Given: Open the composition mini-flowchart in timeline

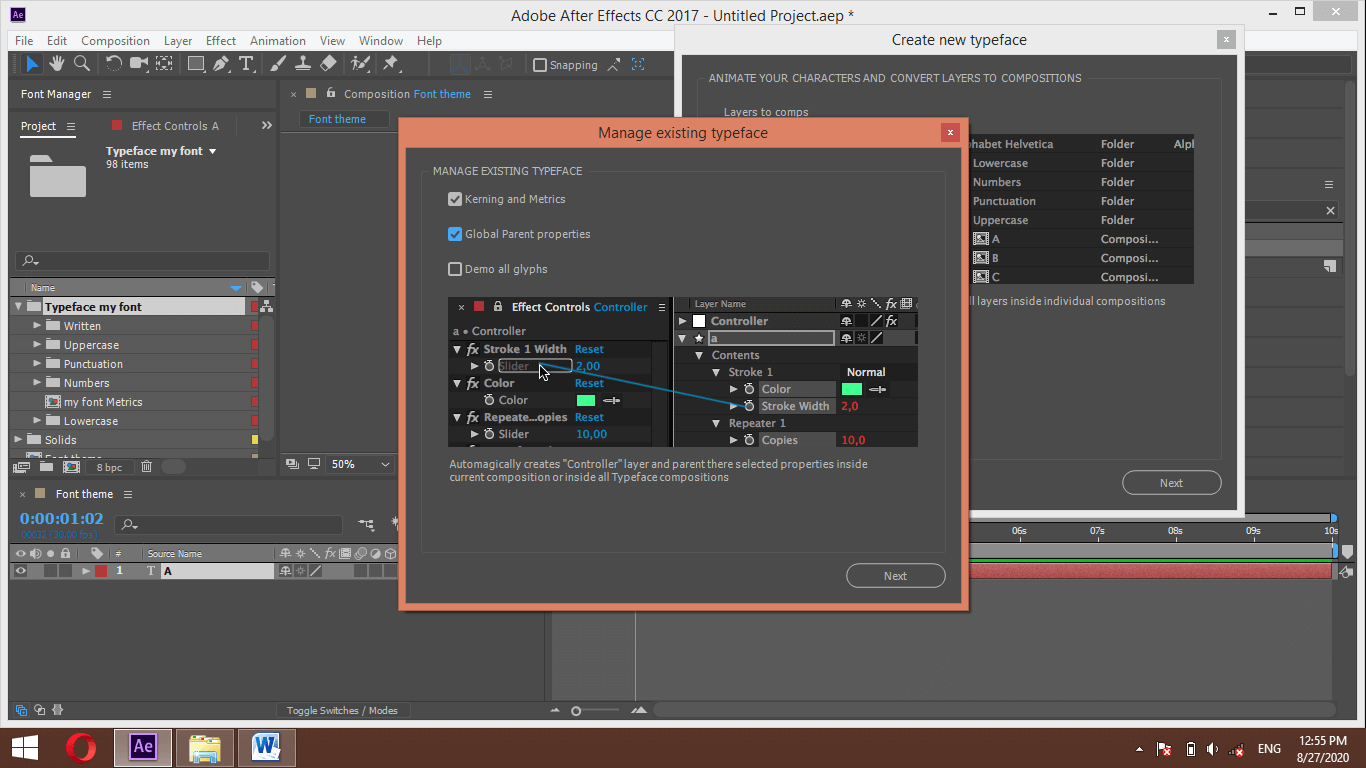Looking at the screenshot, I should click(367, 524).
